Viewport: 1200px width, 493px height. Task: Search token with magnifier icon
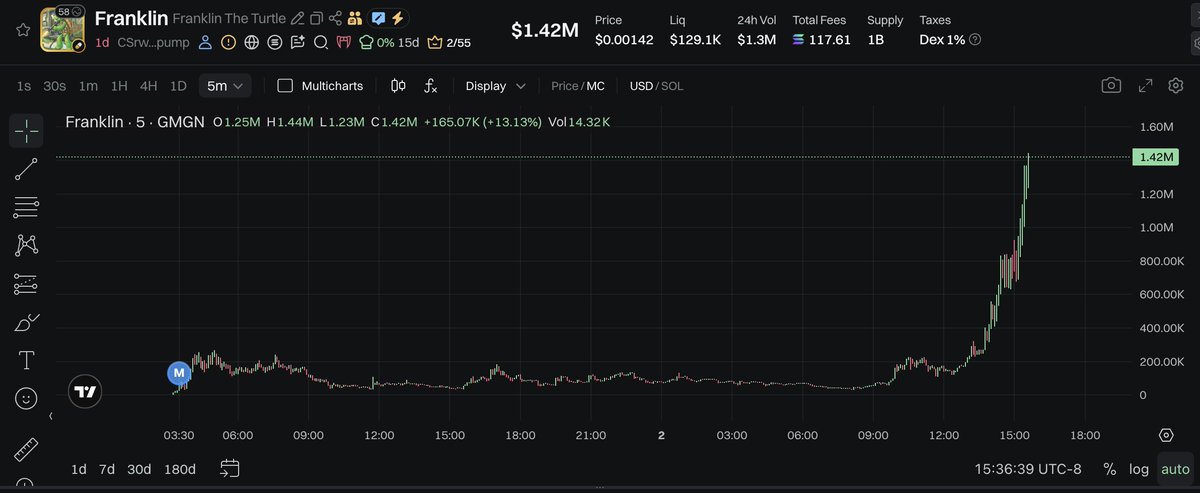click(x=320, y=42)
